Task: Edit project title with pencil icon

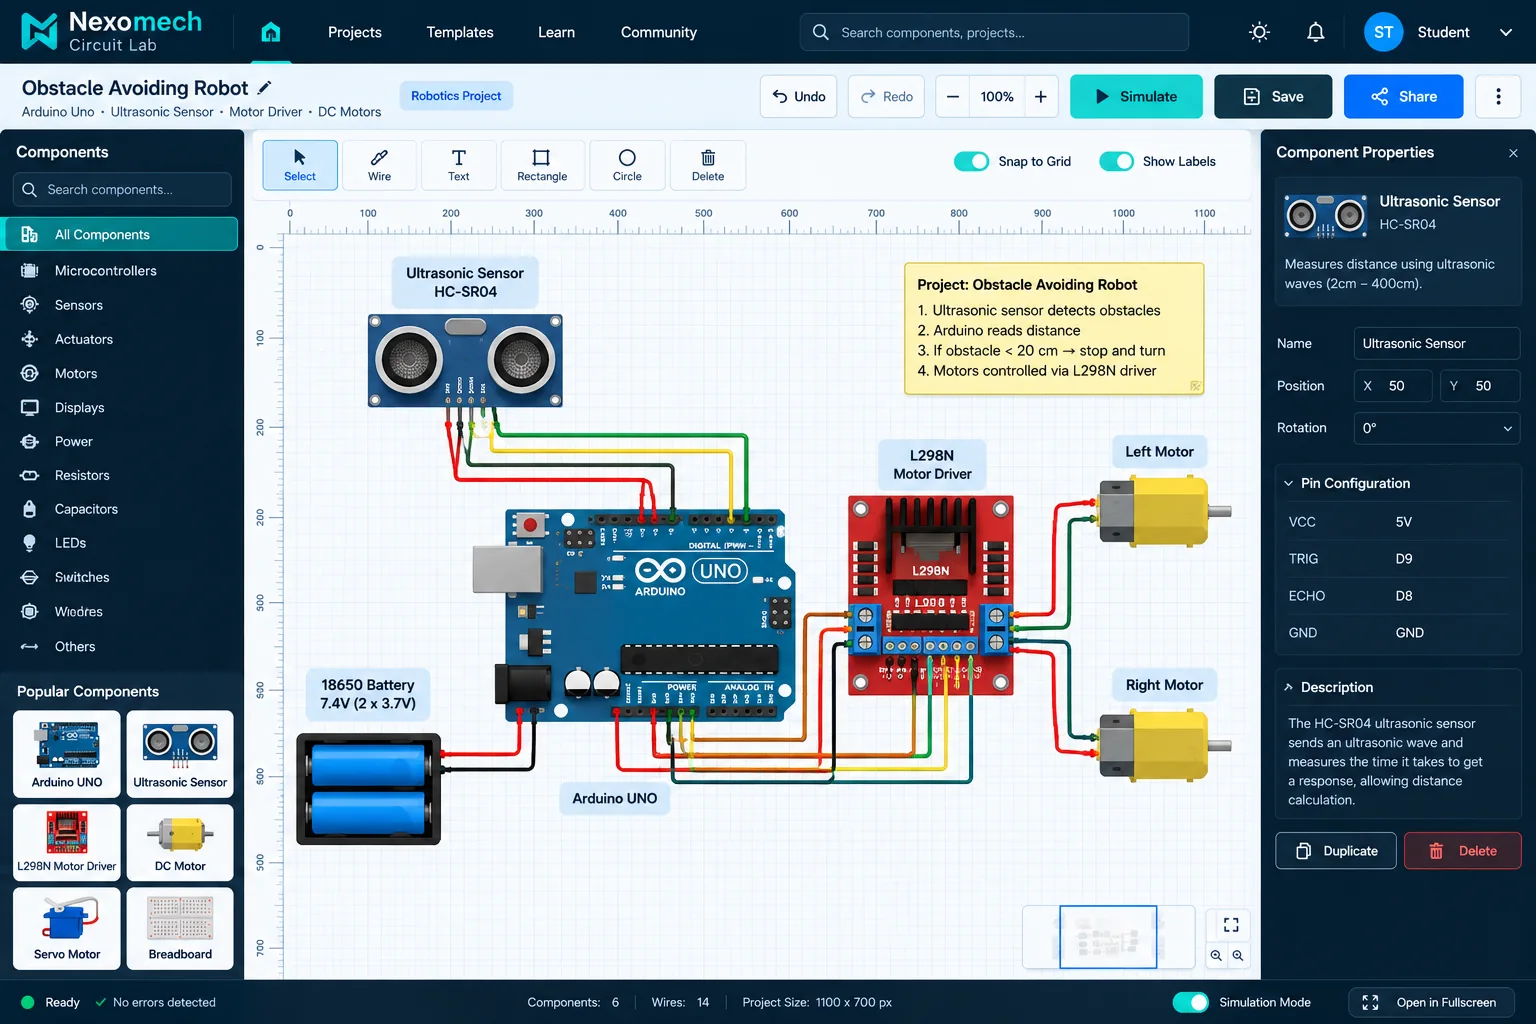Action: pyautogui.click(x=264, y=87)
